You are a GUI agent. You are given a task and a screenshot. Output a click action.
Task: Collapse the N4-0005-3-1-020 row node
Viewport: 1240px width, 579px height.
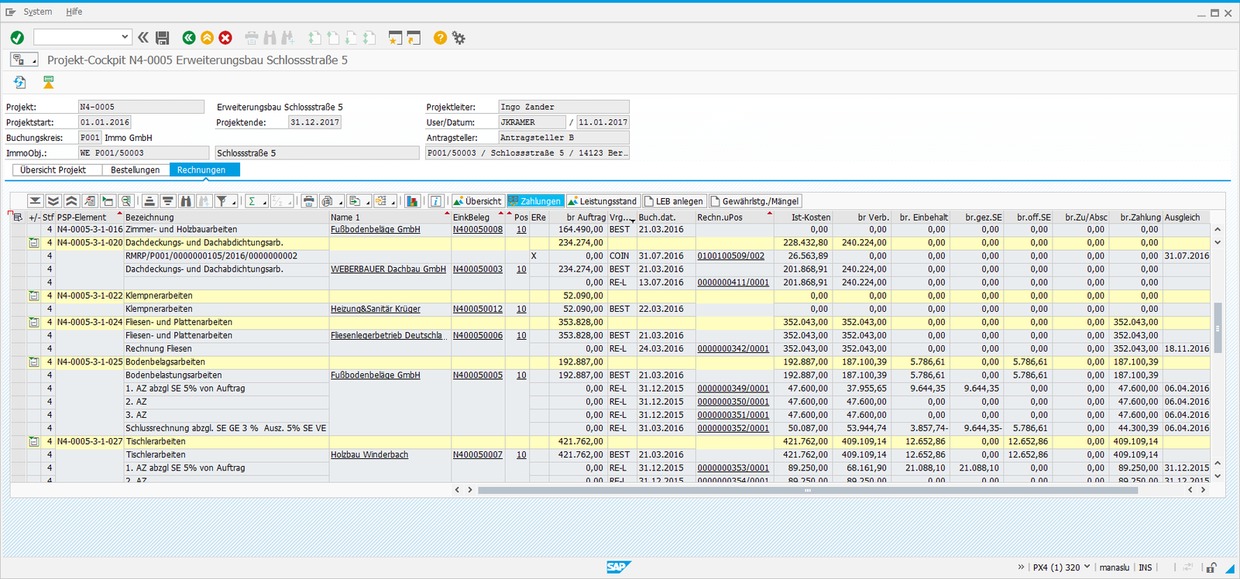tap(33, 243)
